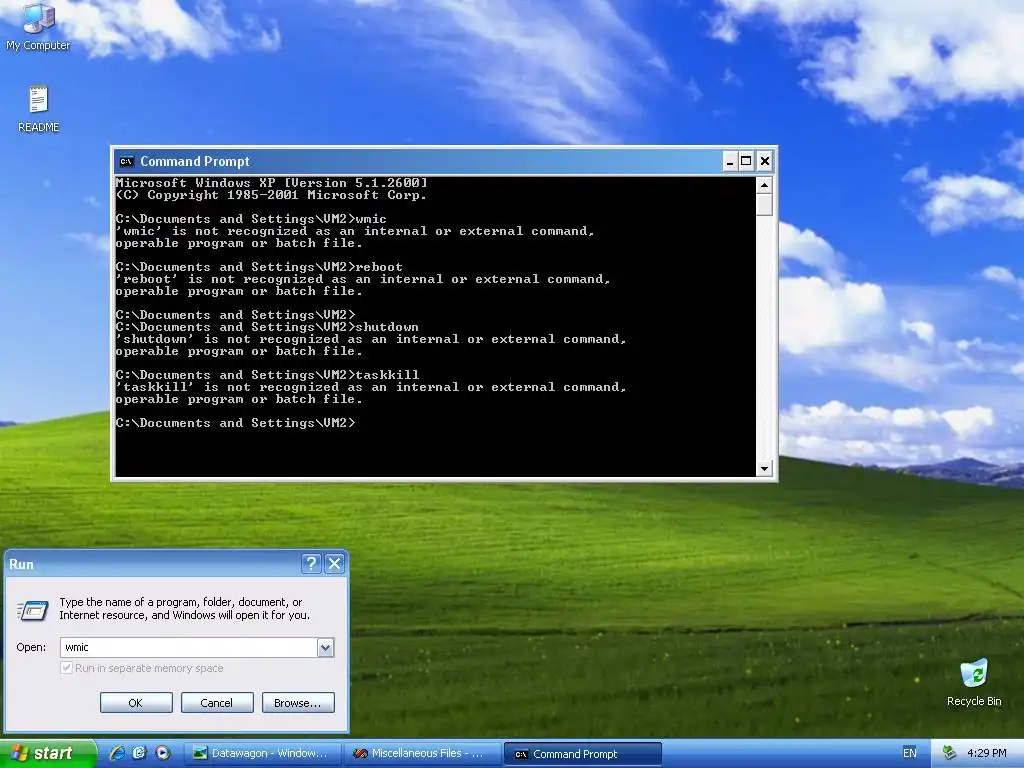1024x768 pixels.
Task: Click OK in the Run dialog
Action: tap(136, 703)
